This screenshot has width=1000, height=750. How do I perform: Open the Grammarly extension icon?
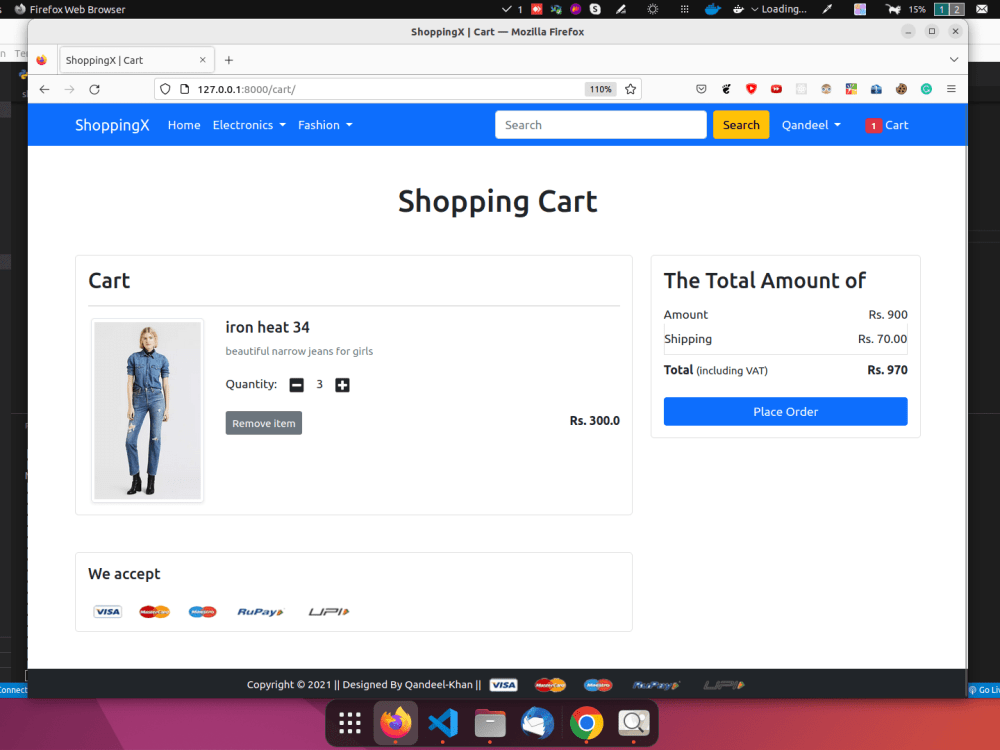[926, 89]
